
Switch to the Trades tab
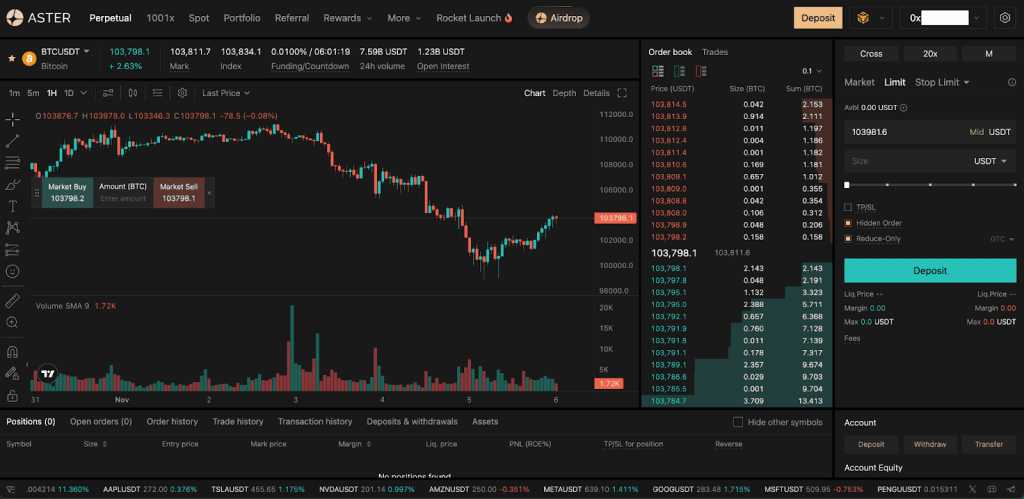[x=715, y=51]
